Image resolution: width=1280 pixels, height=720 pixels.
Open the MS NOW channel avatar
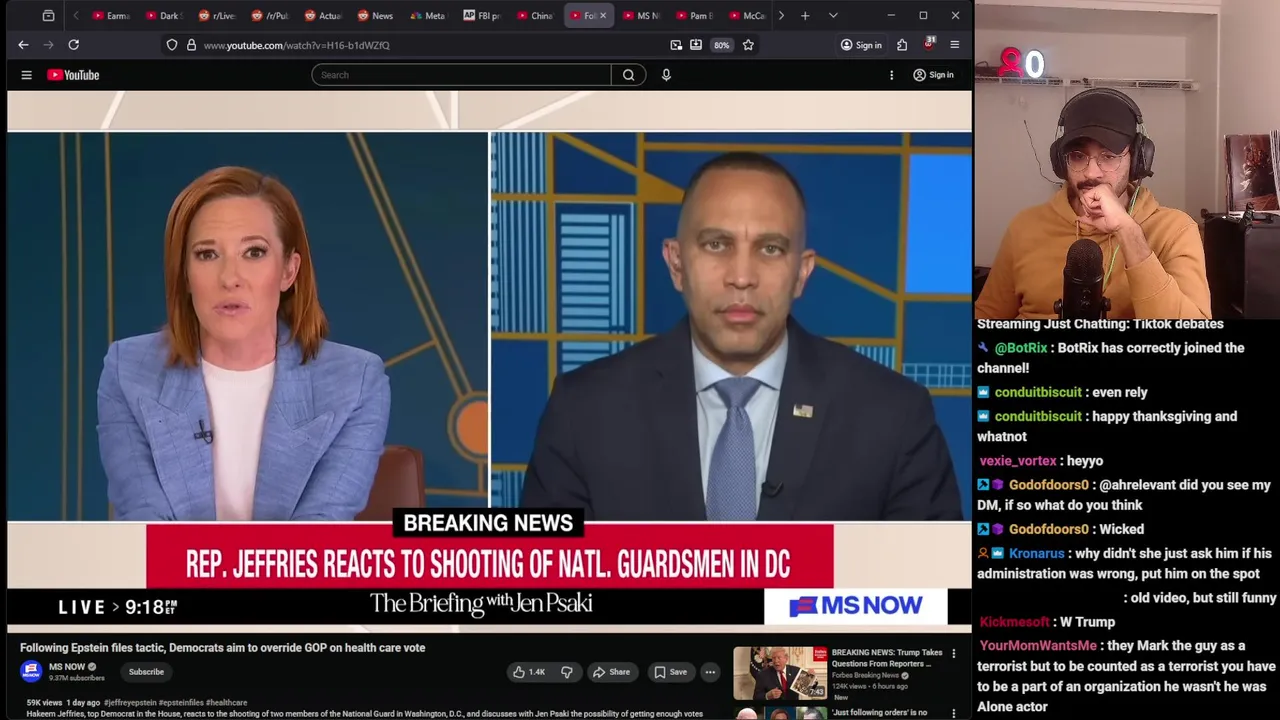tap(32, 671)
